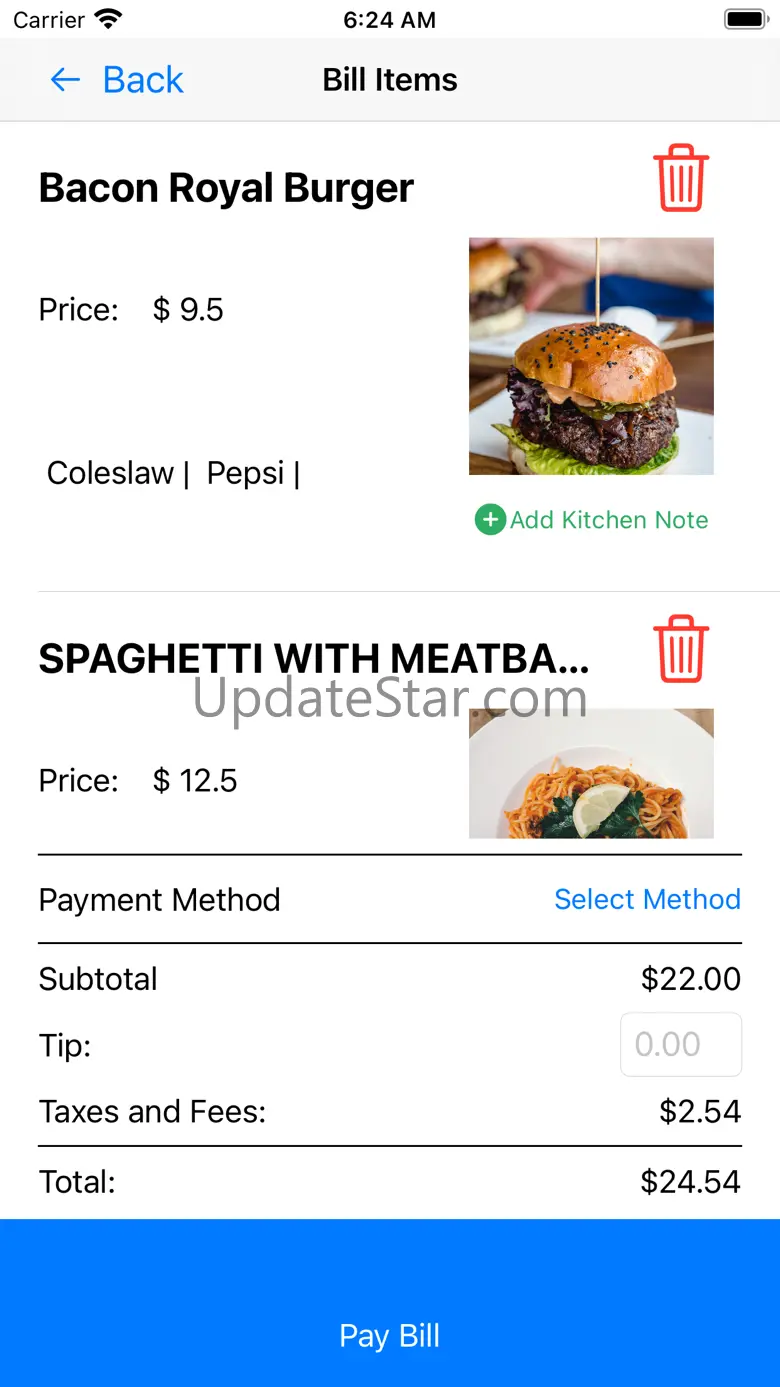Screen dimensions: 780x1387
Task: Select the Bacon Royal Burger title
Action: (x=226, y=188)
